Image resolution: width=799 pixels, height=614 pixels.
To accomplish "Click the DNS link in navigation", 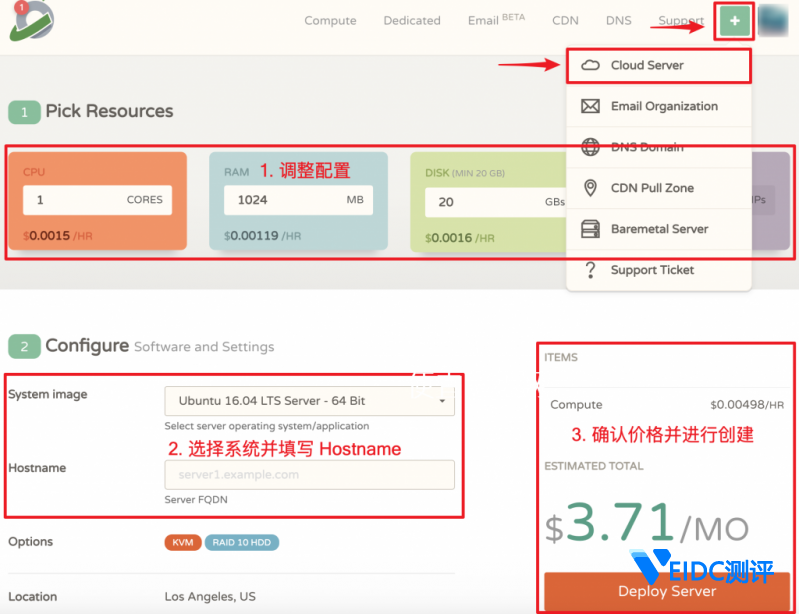I will point(618,21).
